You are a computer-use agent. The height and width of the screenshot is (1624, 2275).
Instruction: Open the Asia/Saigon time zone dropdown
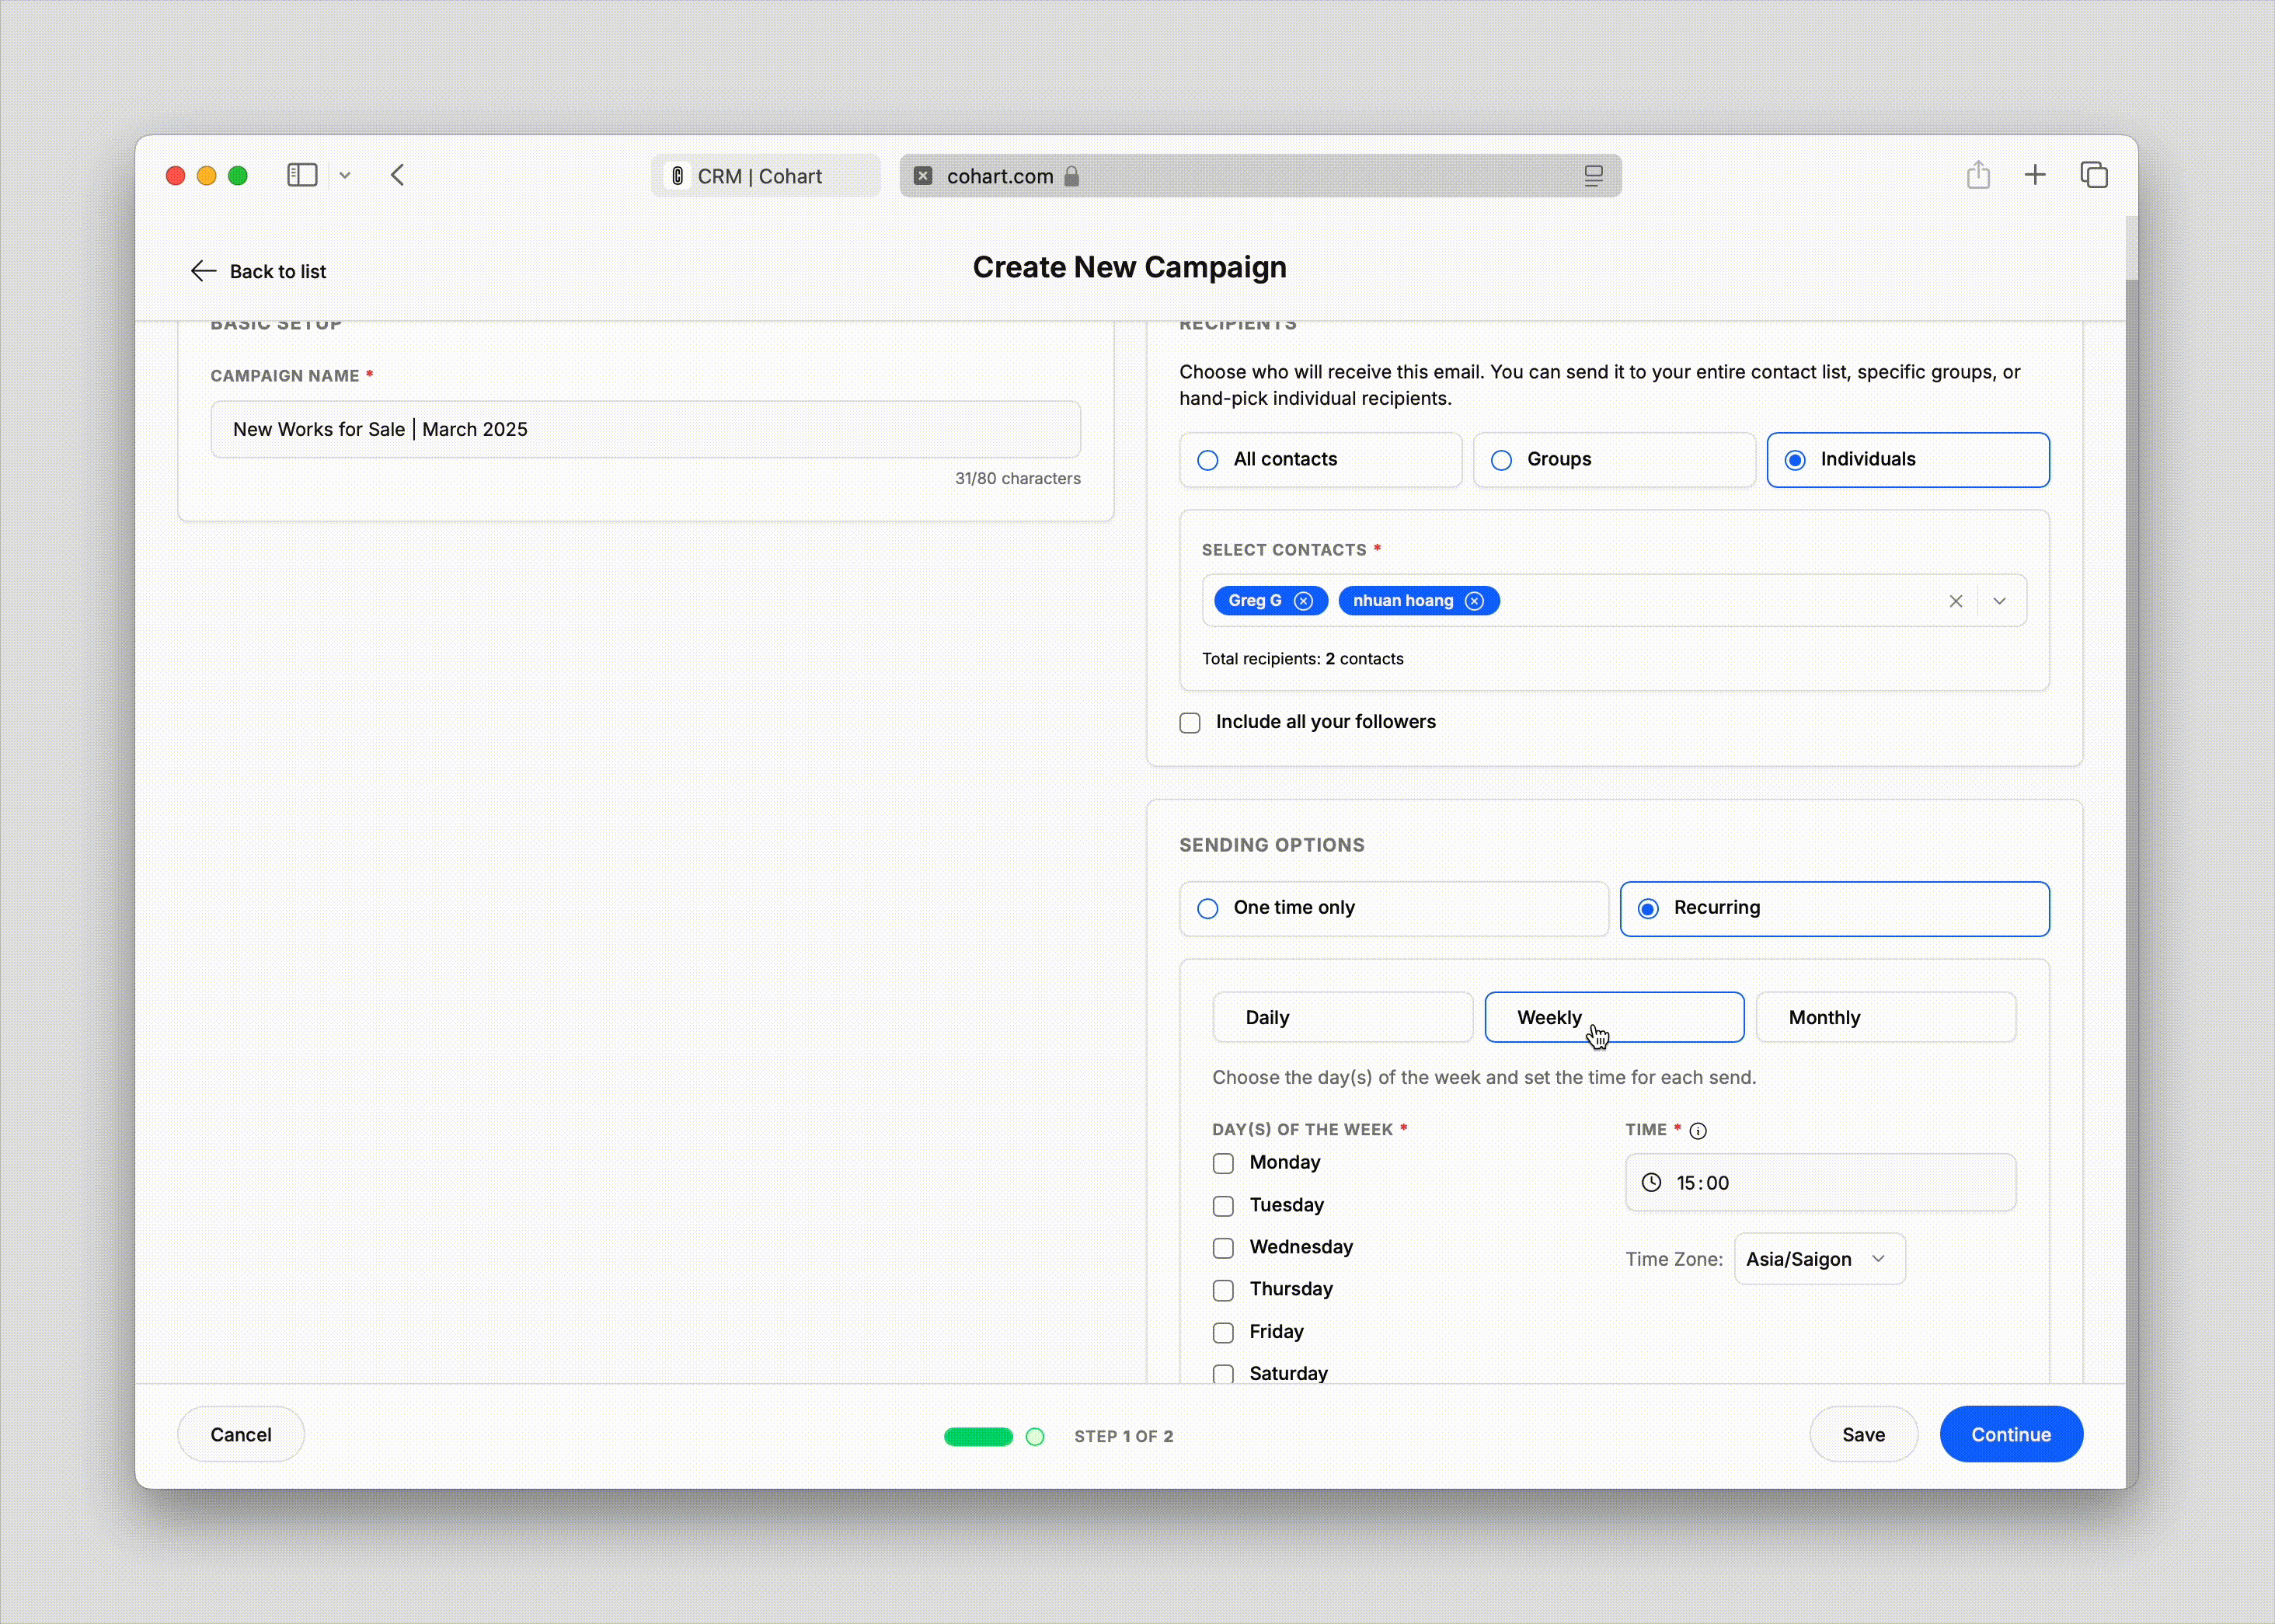tap(1819, 1259)
